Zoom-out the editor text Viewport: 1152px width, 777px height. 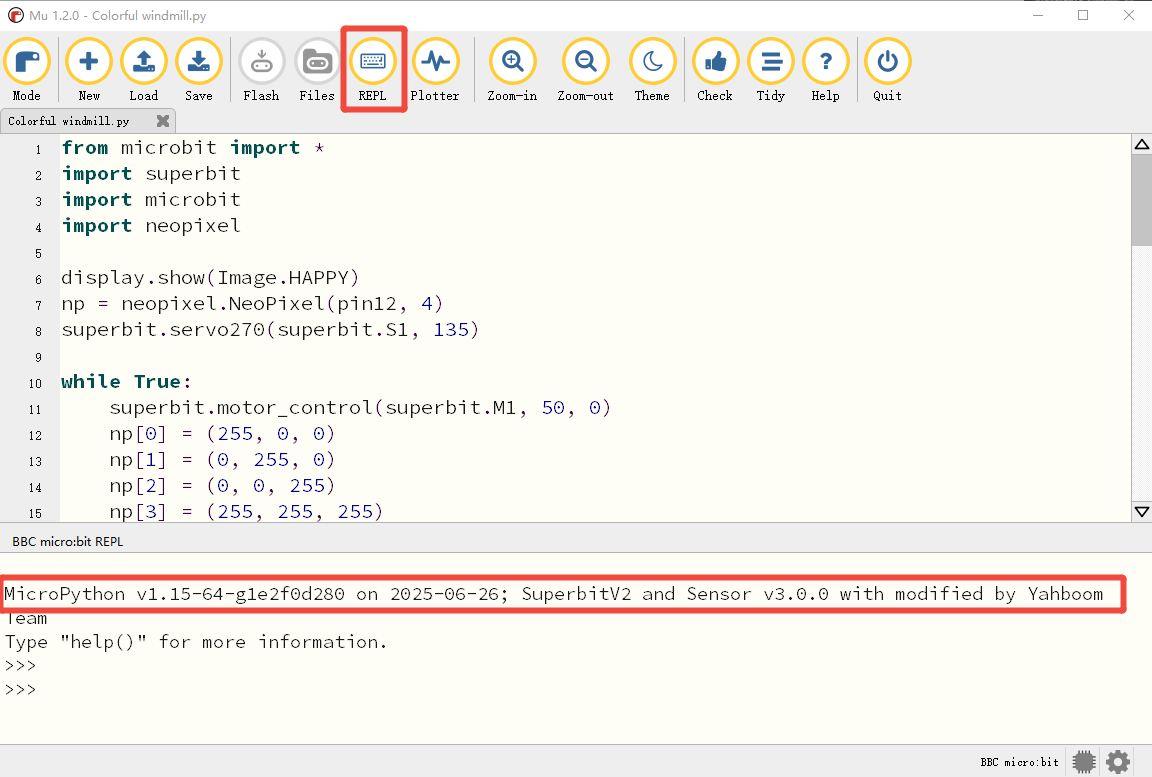click(x=586, y=71)
